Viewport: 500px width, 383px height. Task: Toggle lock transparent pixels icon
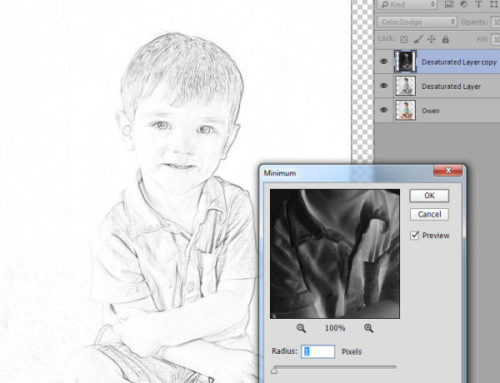click(404, 40)
